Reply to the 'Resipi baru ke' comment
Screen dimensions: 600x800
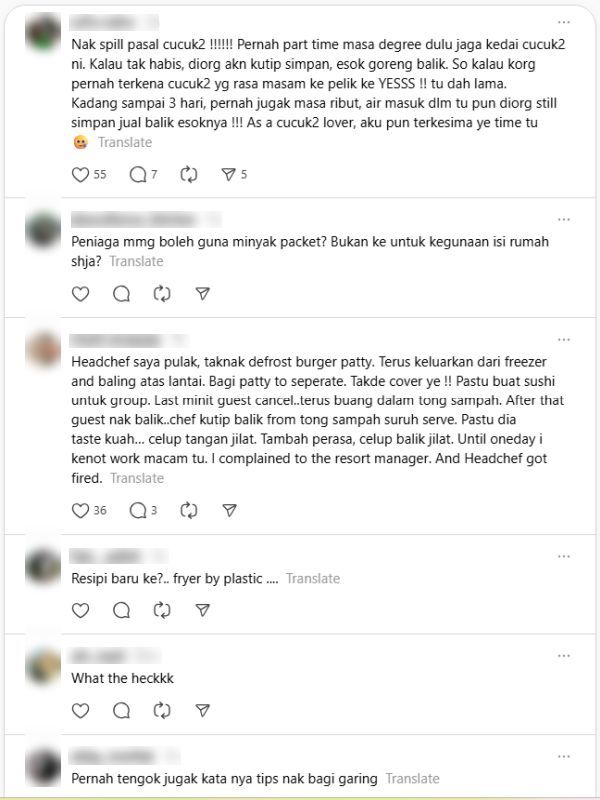tap(121, 610)
